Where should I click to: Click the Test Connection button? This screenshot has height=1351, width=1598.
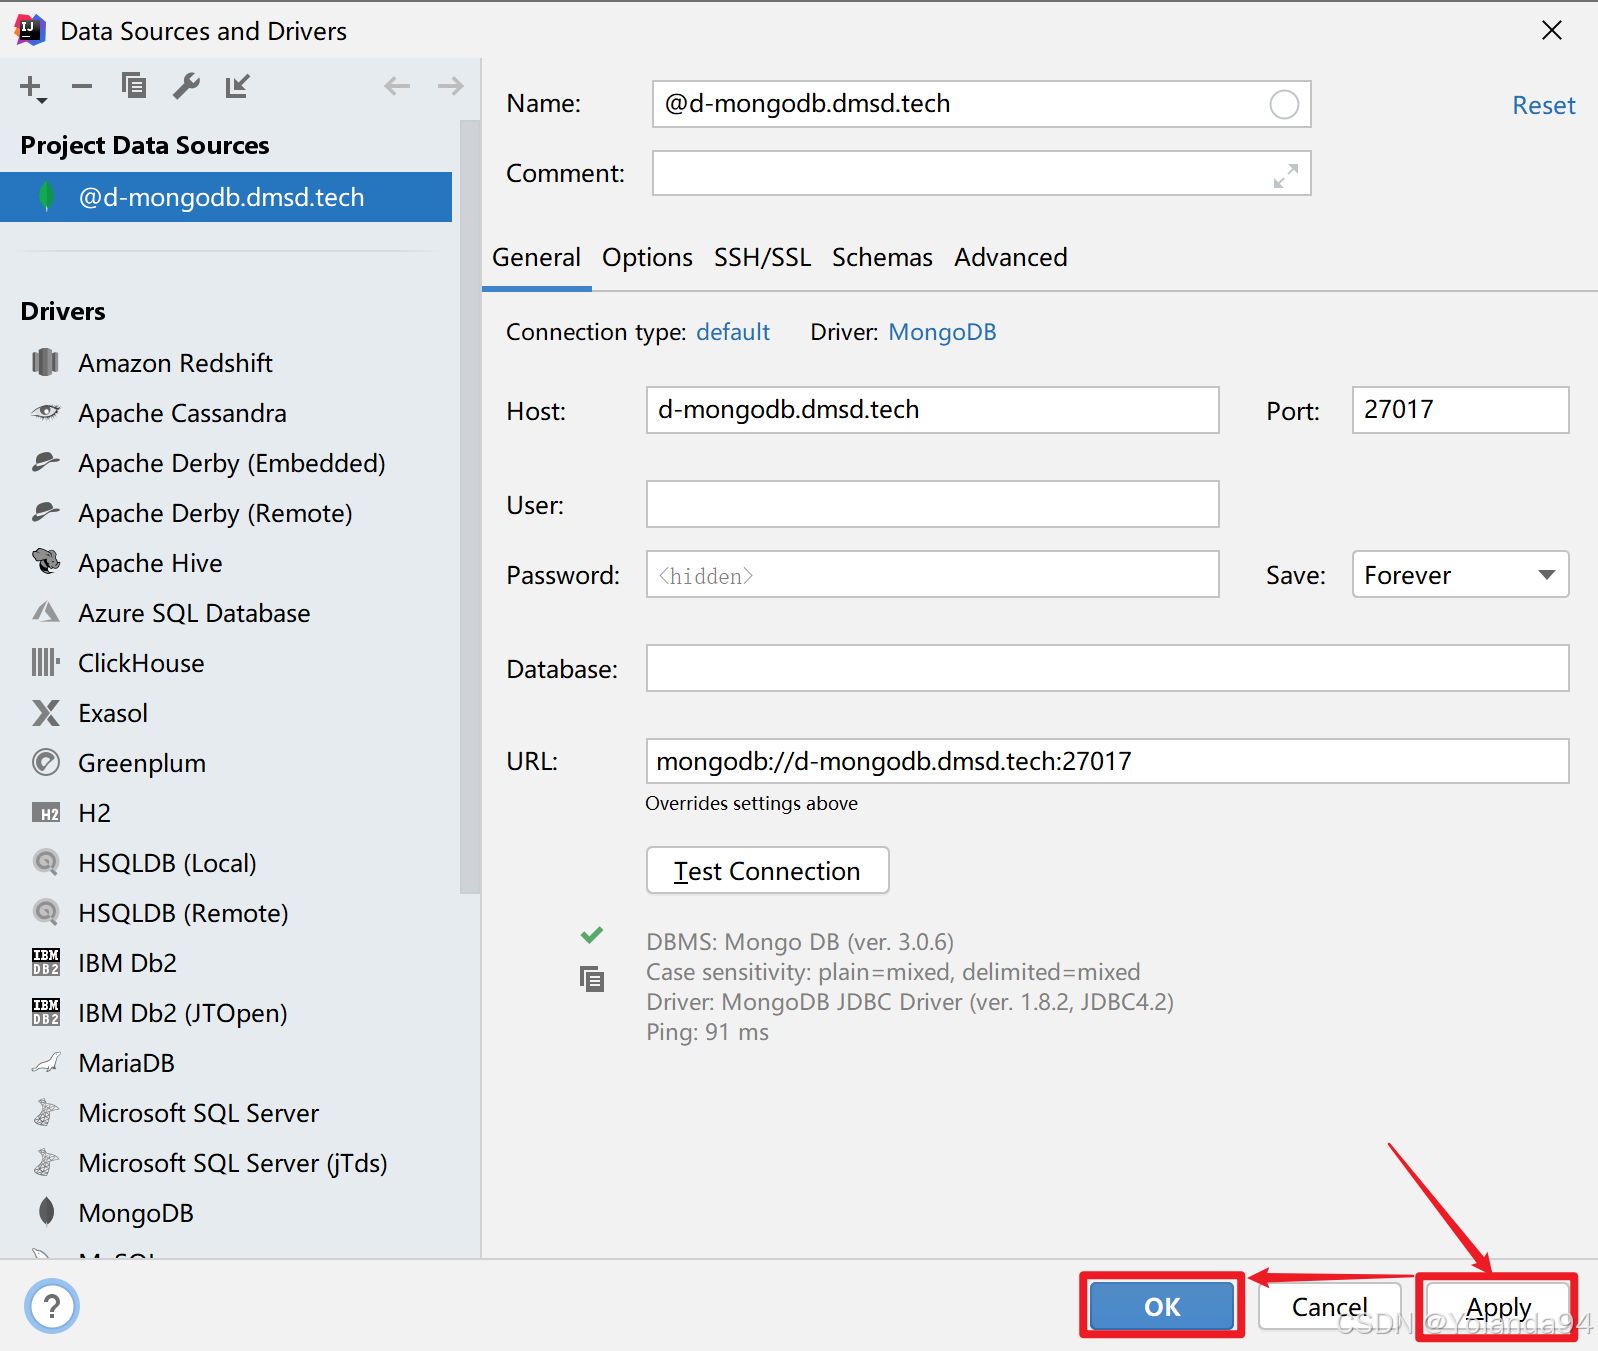767,871
